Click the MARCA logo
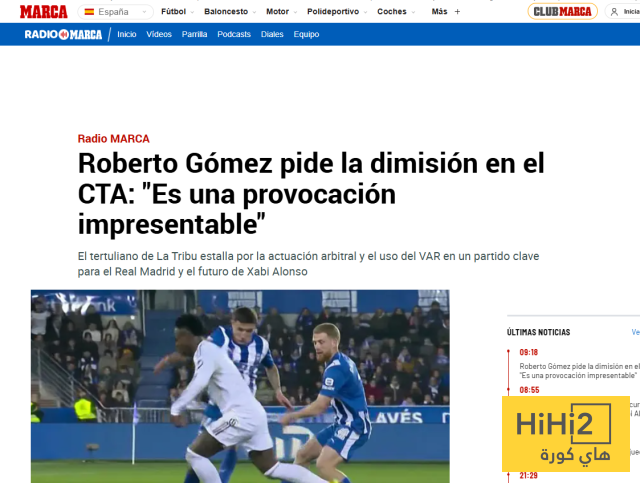Screen dimensions: 640x483 coord(43,11)
